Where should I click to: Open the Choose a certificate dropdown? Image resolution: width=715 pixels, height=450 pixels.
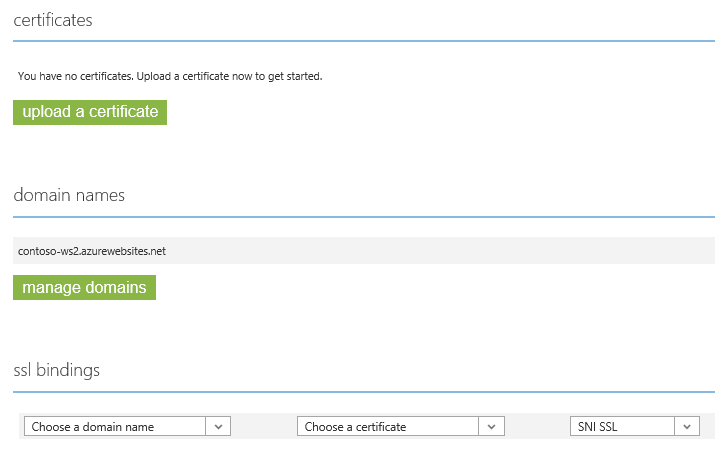coord(388,426)
